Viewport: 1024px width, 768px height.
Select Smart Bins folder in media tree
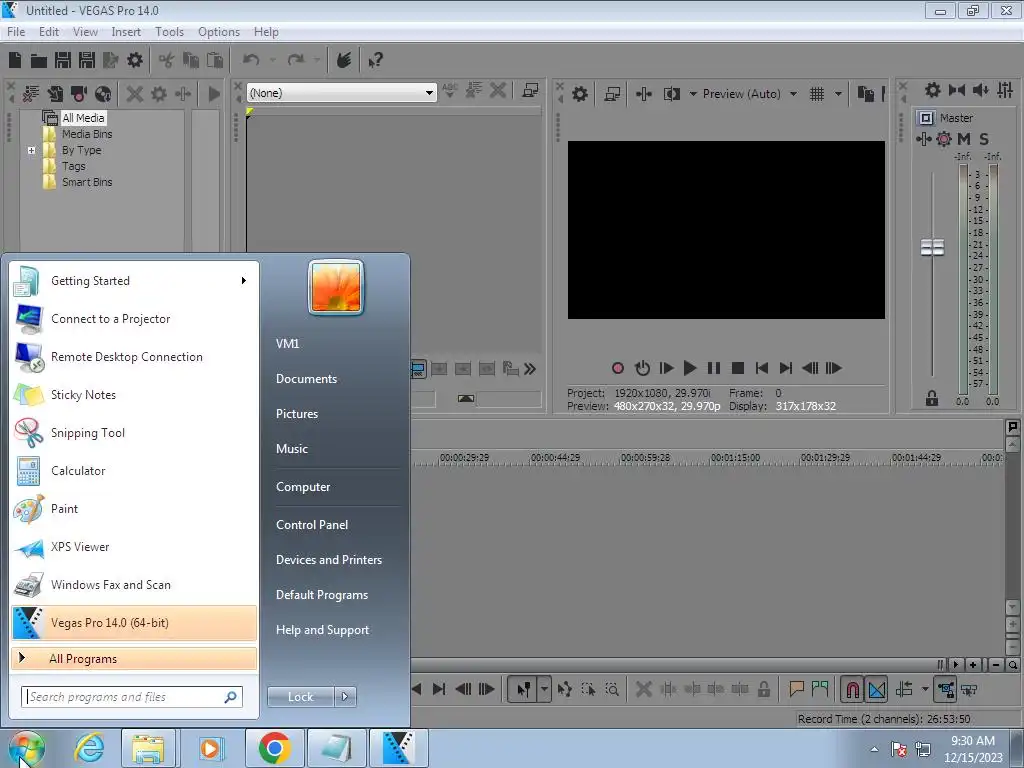[87, 182]
